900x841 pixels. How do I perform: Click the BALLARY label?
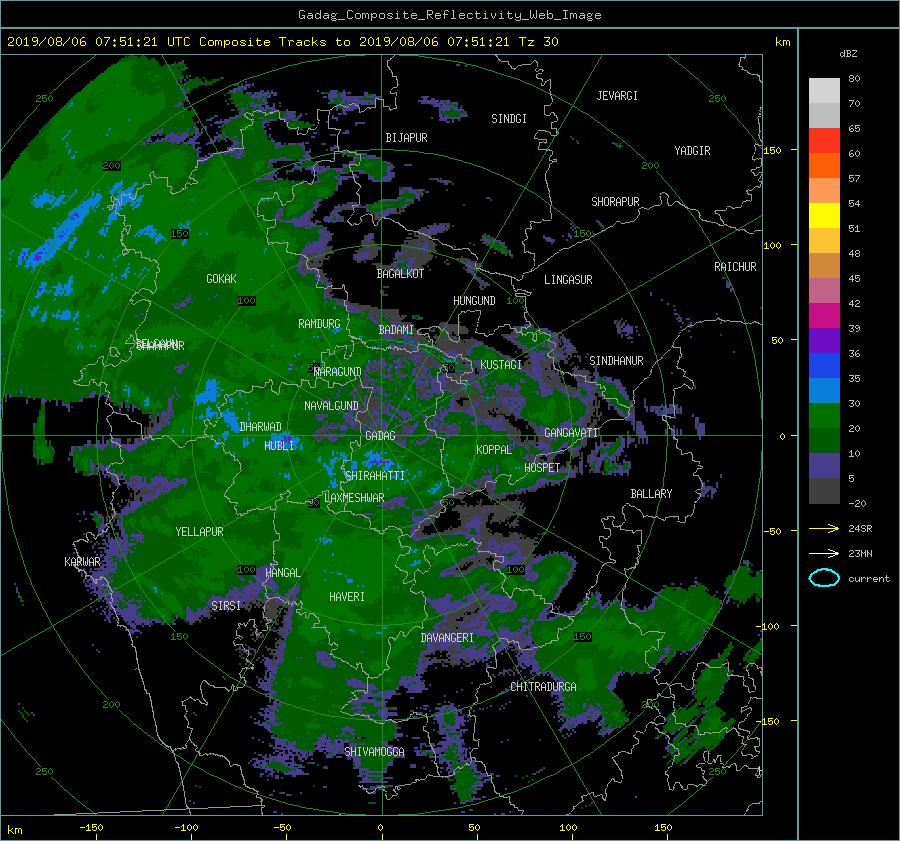(x=651, y=494)
